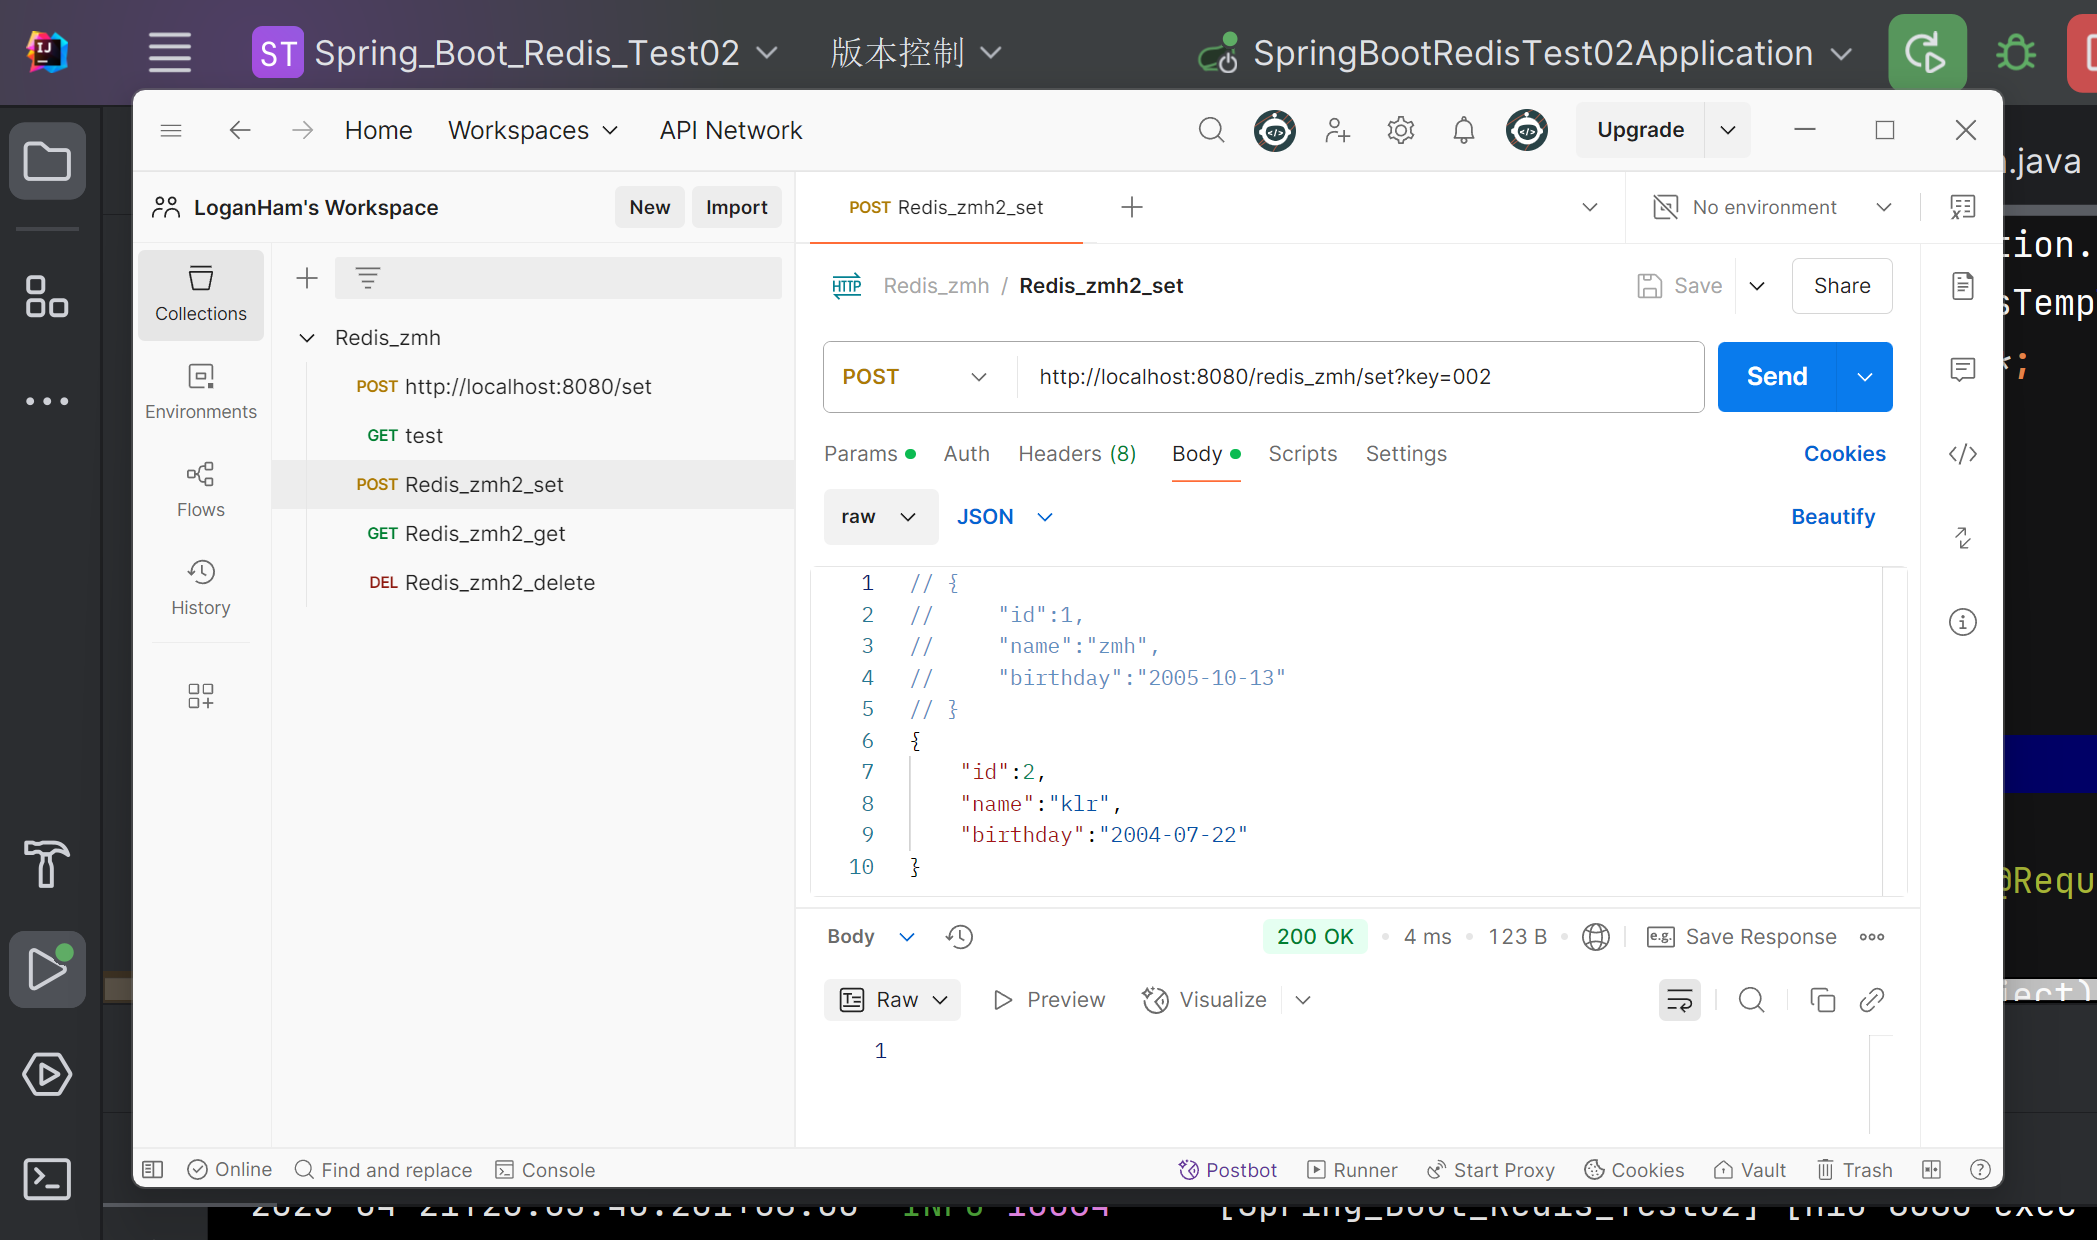Viewport: 2097px width, 1240px height.
Task: Toggle the two-pane layout icon in footer
Action: [1931, 1170]
